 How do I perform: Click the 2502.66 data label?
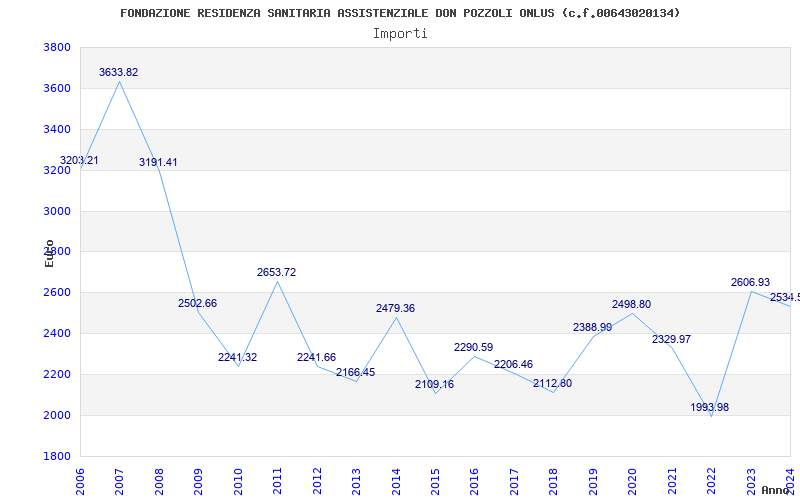tap(197, 303)
